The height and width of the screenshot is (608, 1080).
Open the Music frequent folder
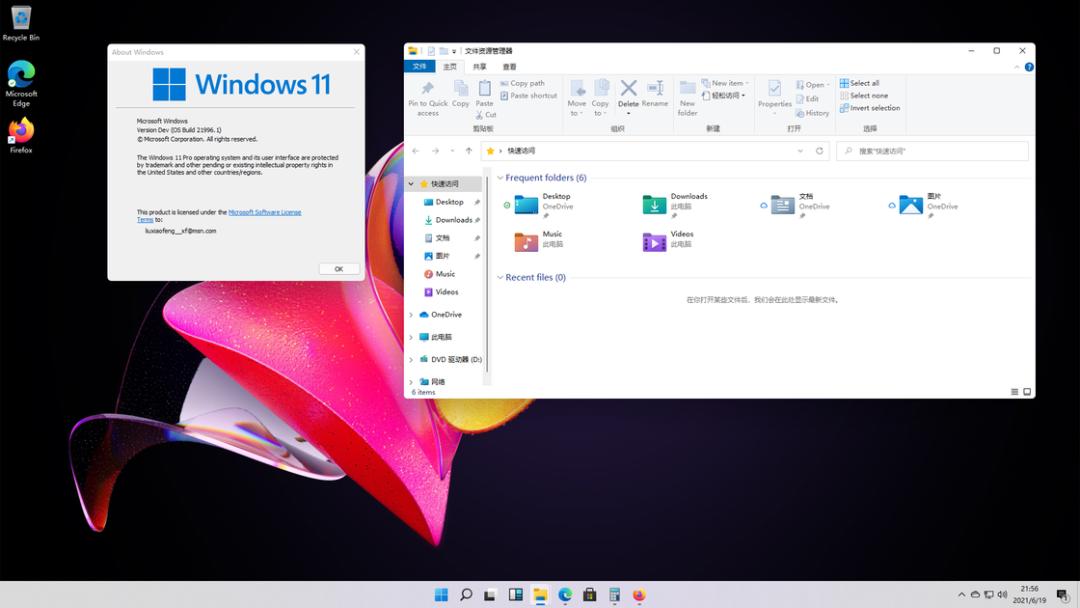point(539,240)
